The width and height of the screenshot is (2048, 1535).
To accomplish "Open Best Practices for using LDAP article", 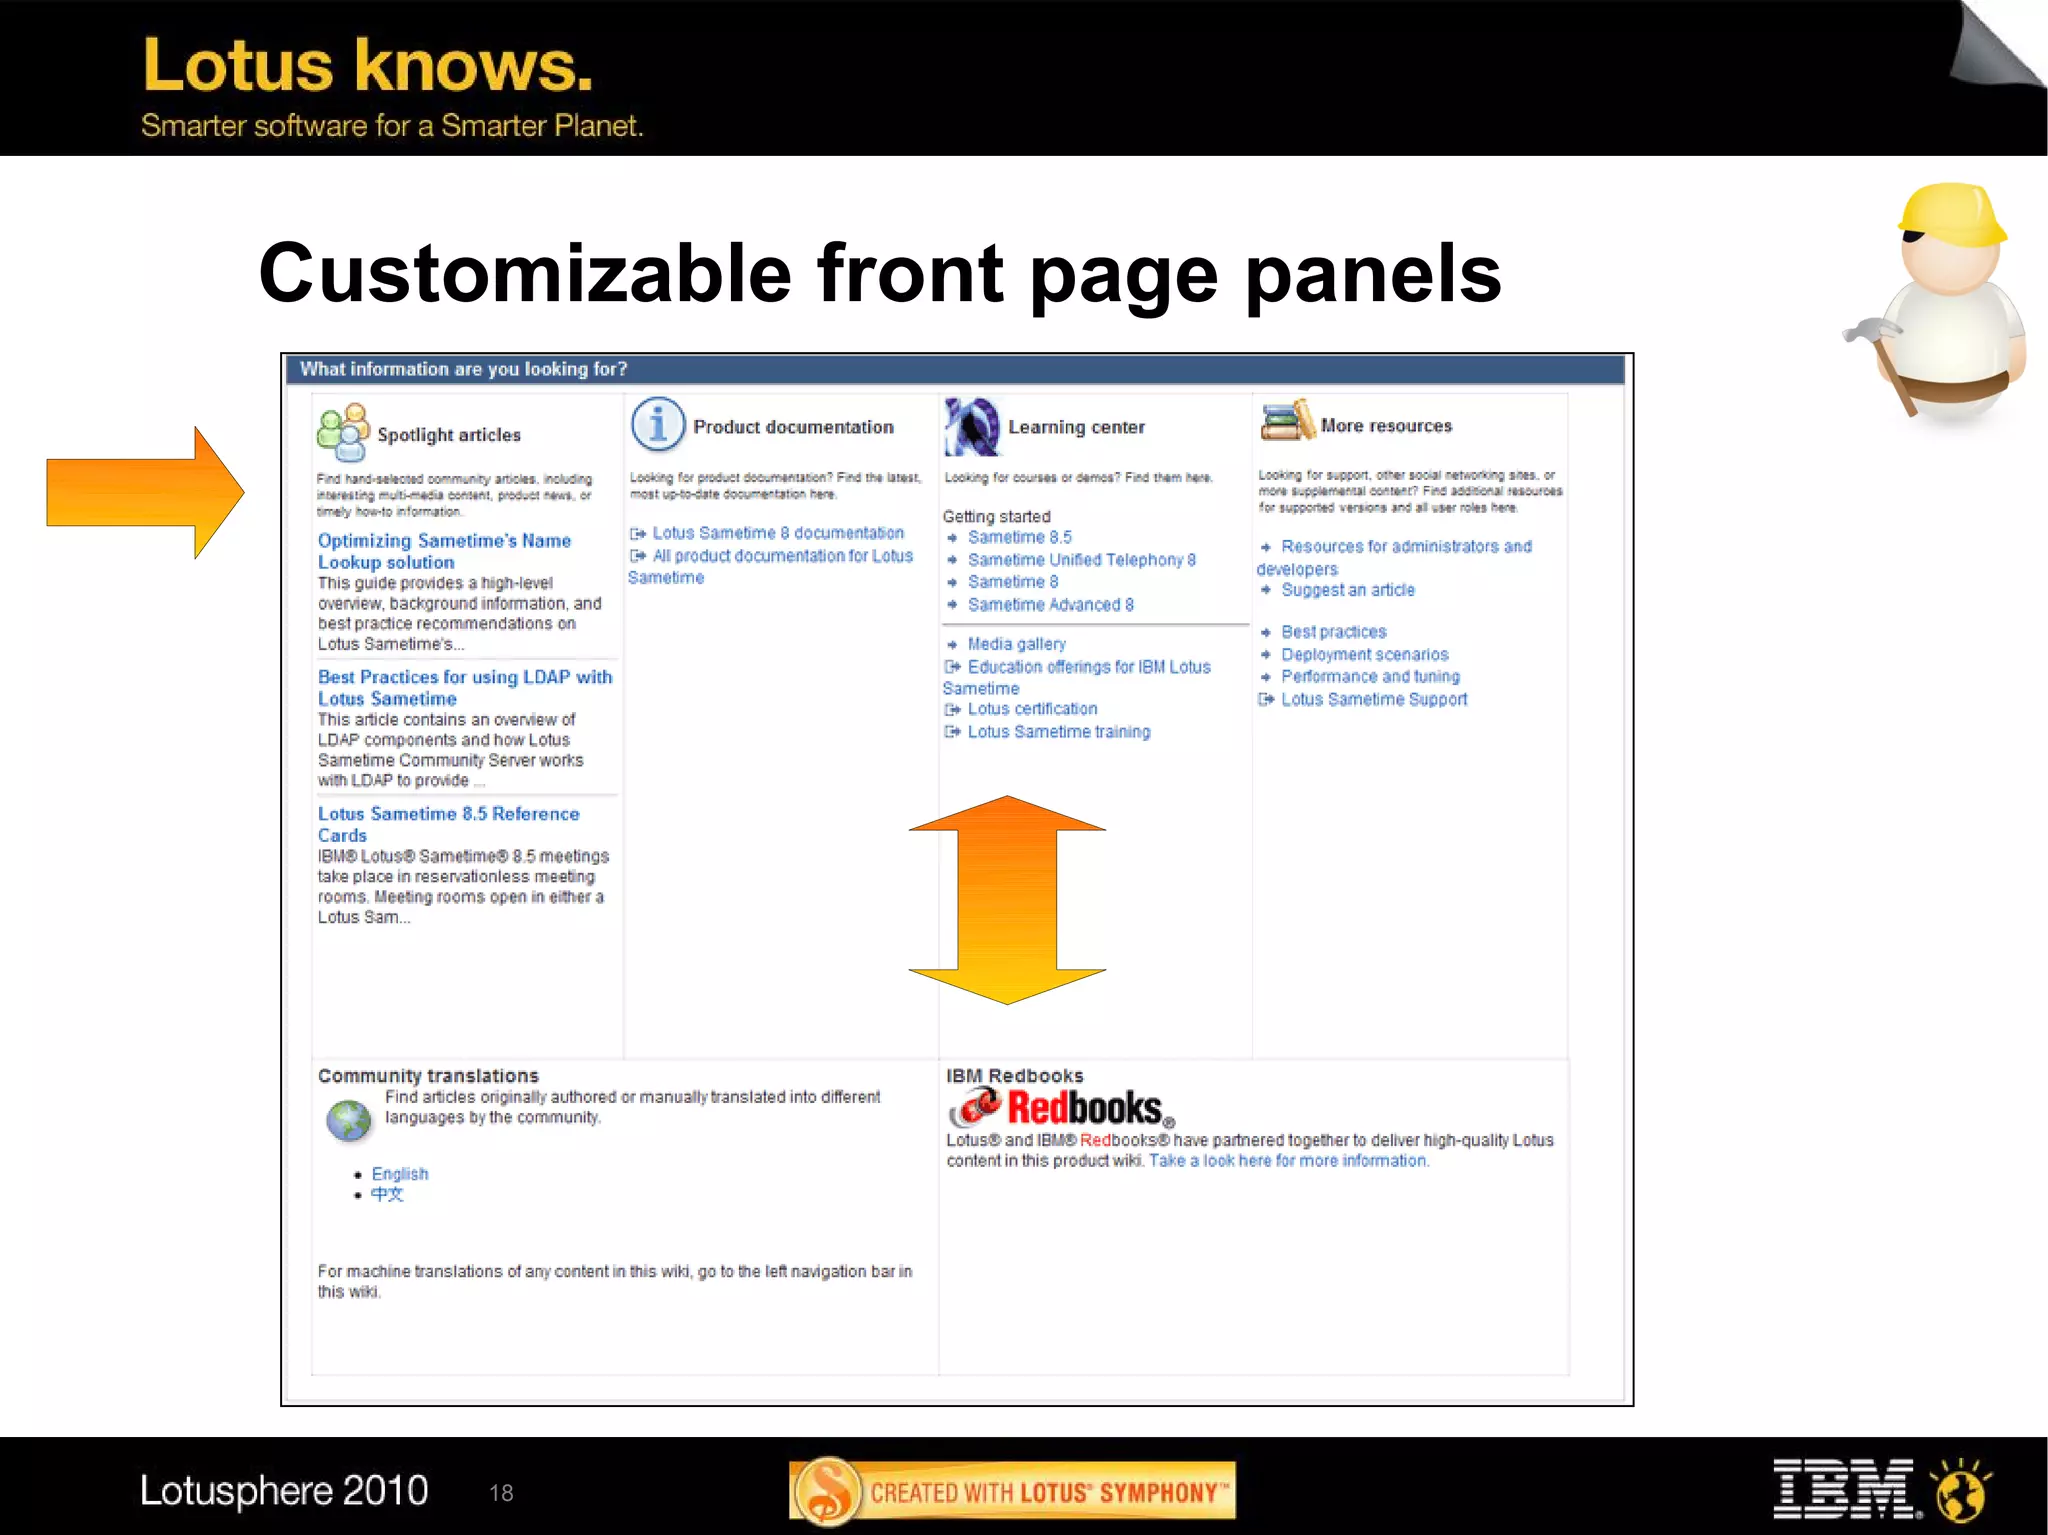I will coord(465,688).
